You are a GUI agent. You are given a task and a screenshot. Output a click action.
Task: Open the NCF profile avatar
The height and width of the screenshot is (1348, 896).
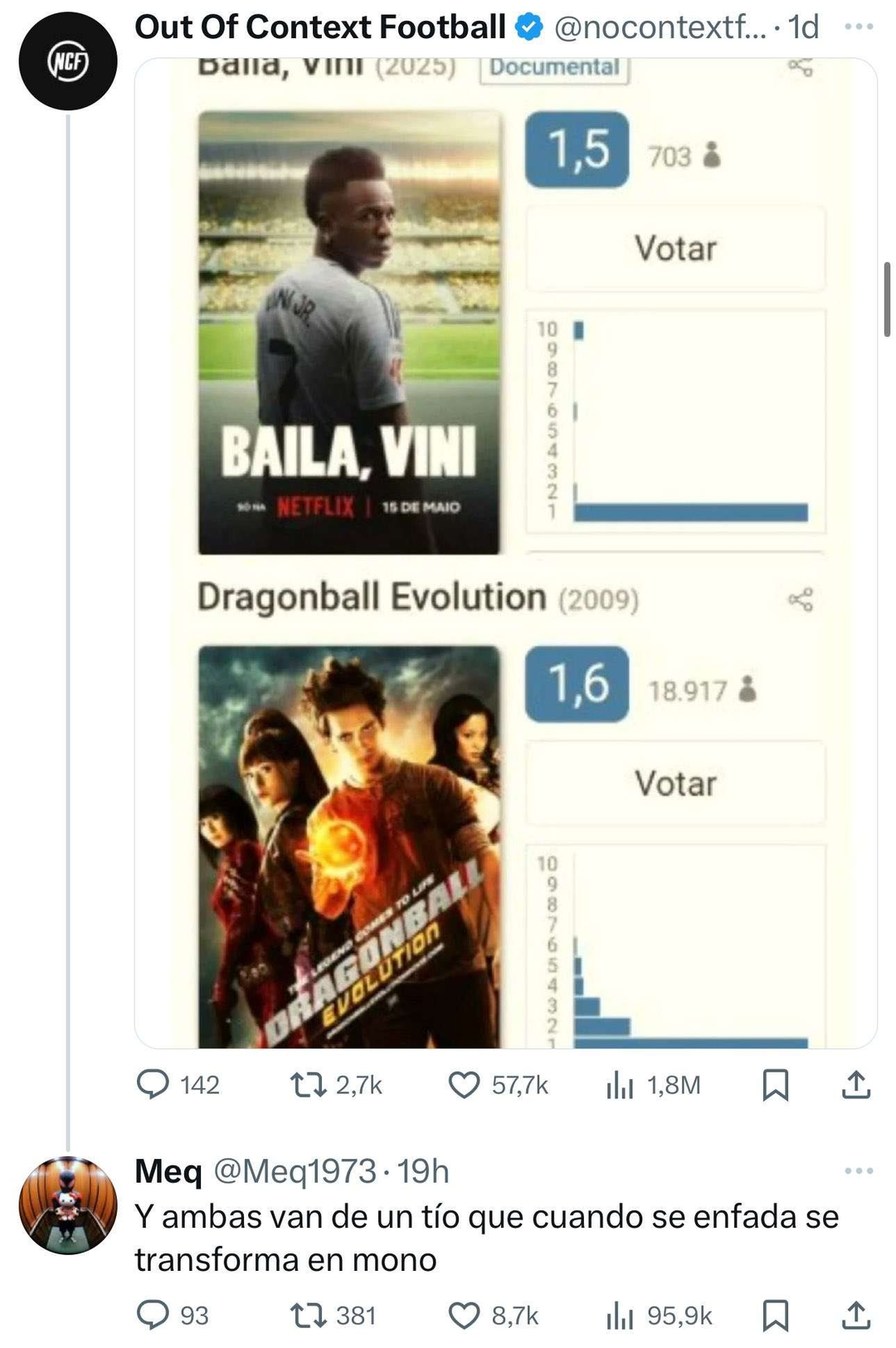pyautogui.click(x=67, y=62)
